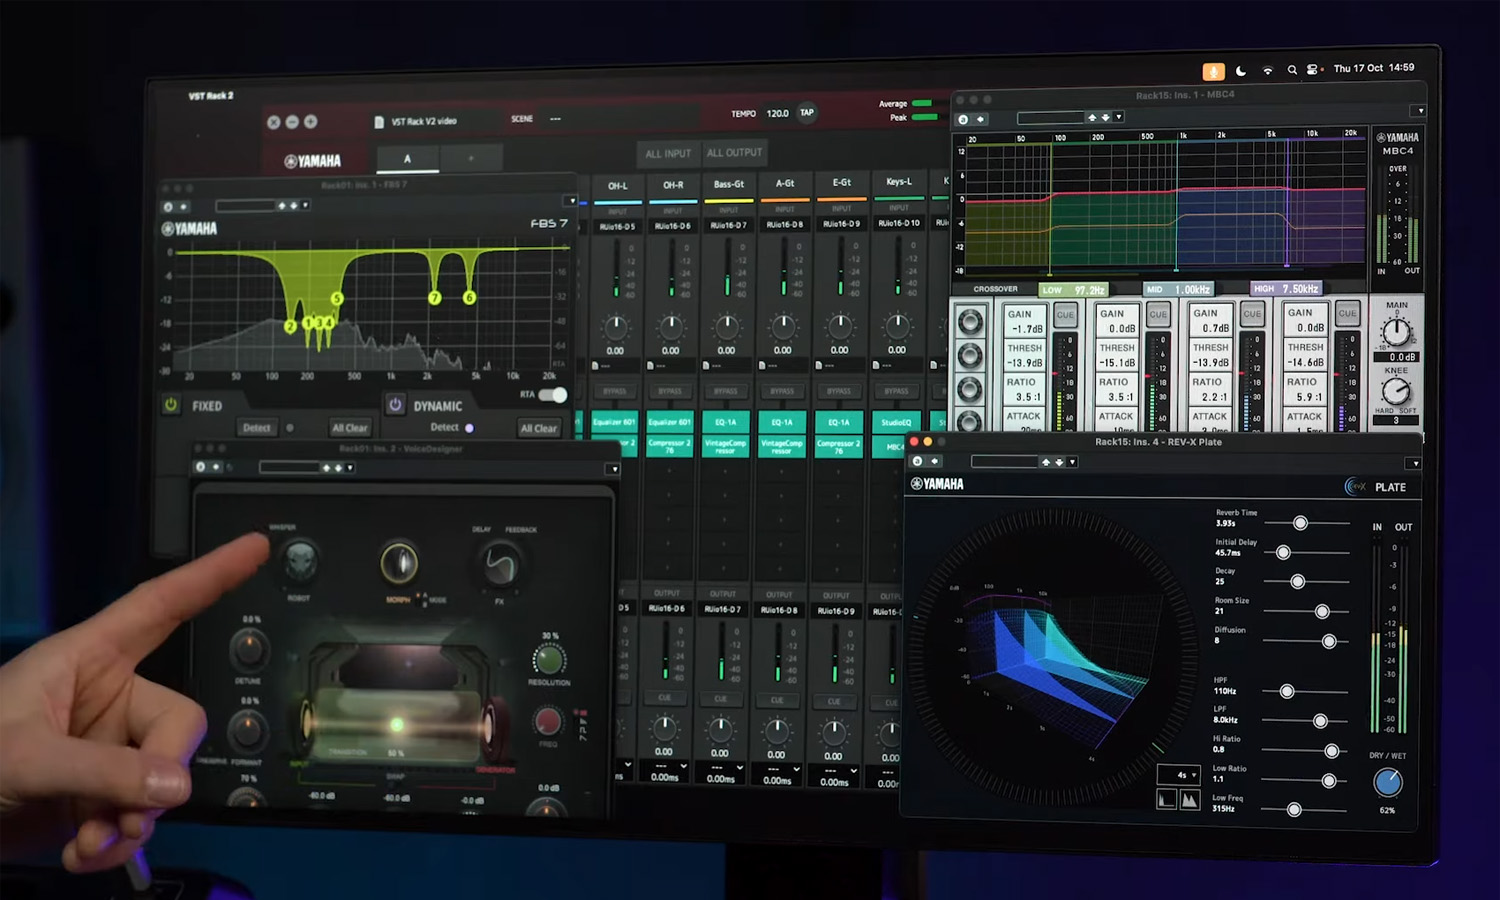
Task: Toggle CUE for the LOW band
Action: pyautogui.click(x=1065, y=314)
